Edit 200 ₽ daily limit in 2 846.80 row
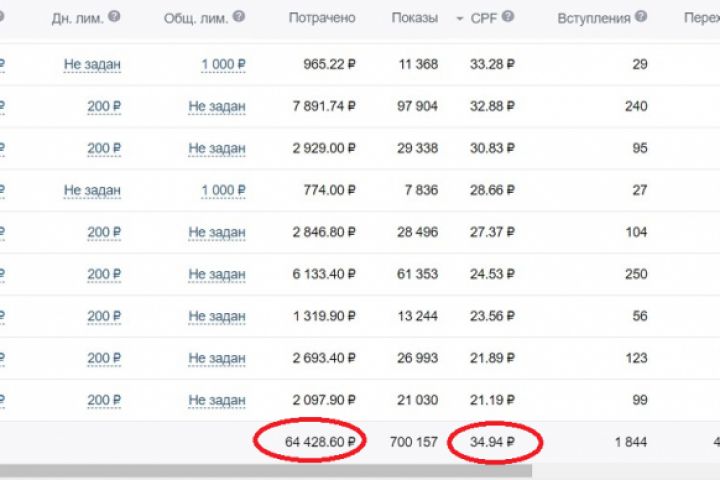Viewport: 720px width, 480px height. point(104,233)
